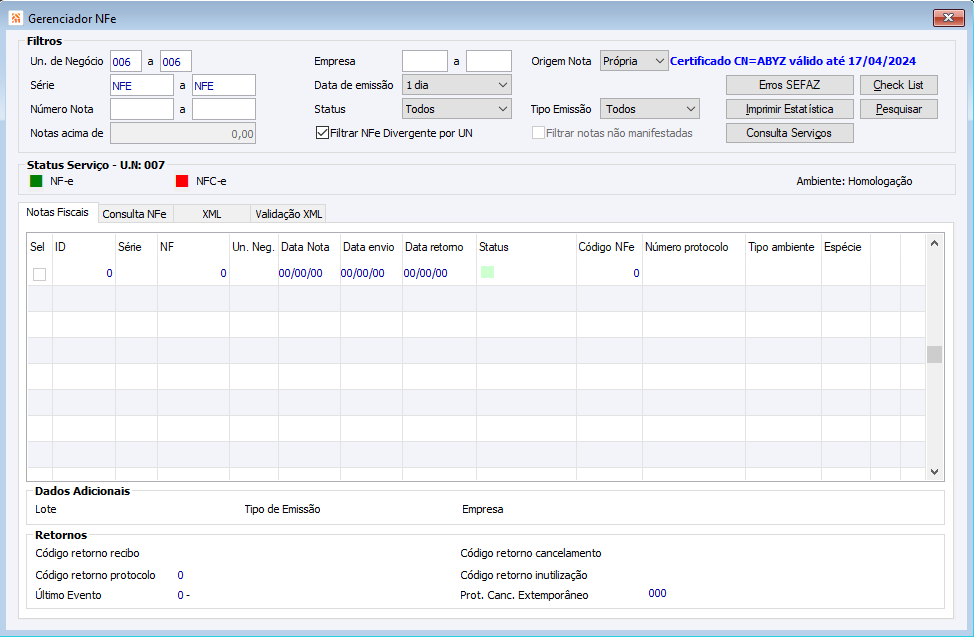This screenshot has height=637, width=974.
Task: Click the first Série input field
Action: pos(142,85)
